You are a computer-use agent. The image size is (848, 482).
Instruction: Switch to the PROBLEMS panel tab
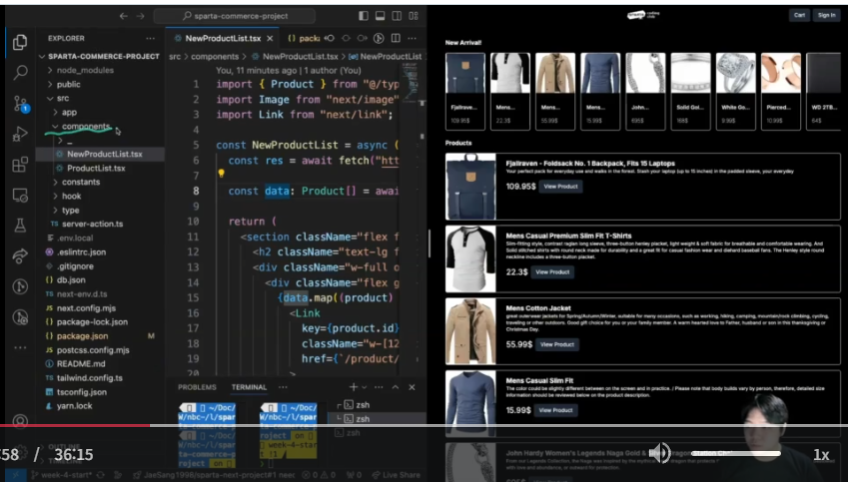[x=197, y=387]
